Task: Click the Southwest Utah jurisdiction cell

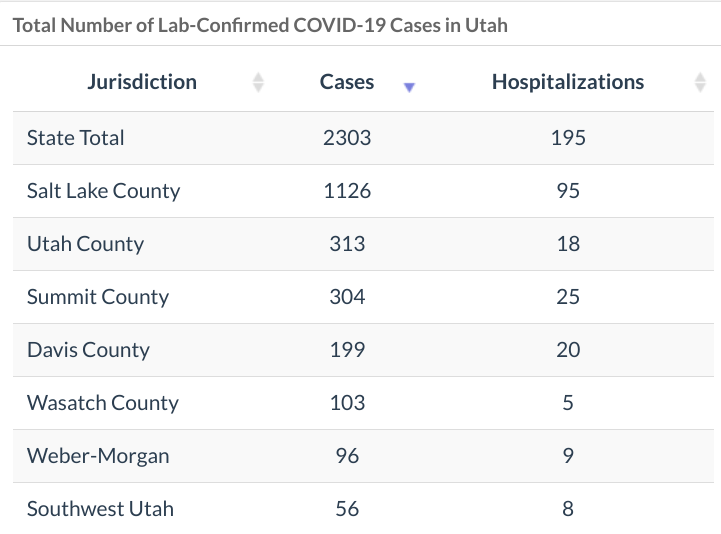Action: [100, 509]
